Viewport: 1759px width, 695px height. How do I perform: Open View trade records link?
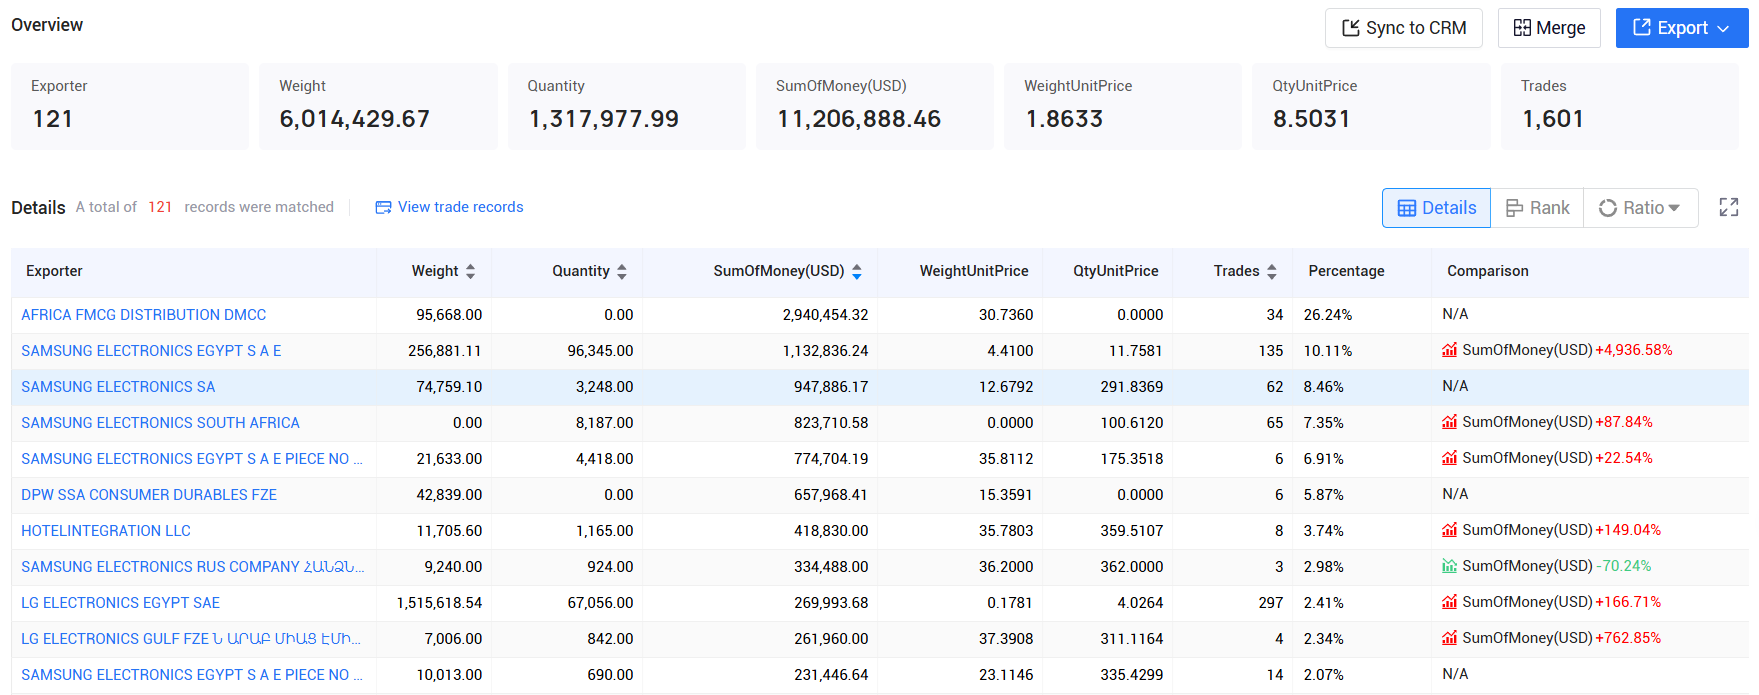(449, 207)
